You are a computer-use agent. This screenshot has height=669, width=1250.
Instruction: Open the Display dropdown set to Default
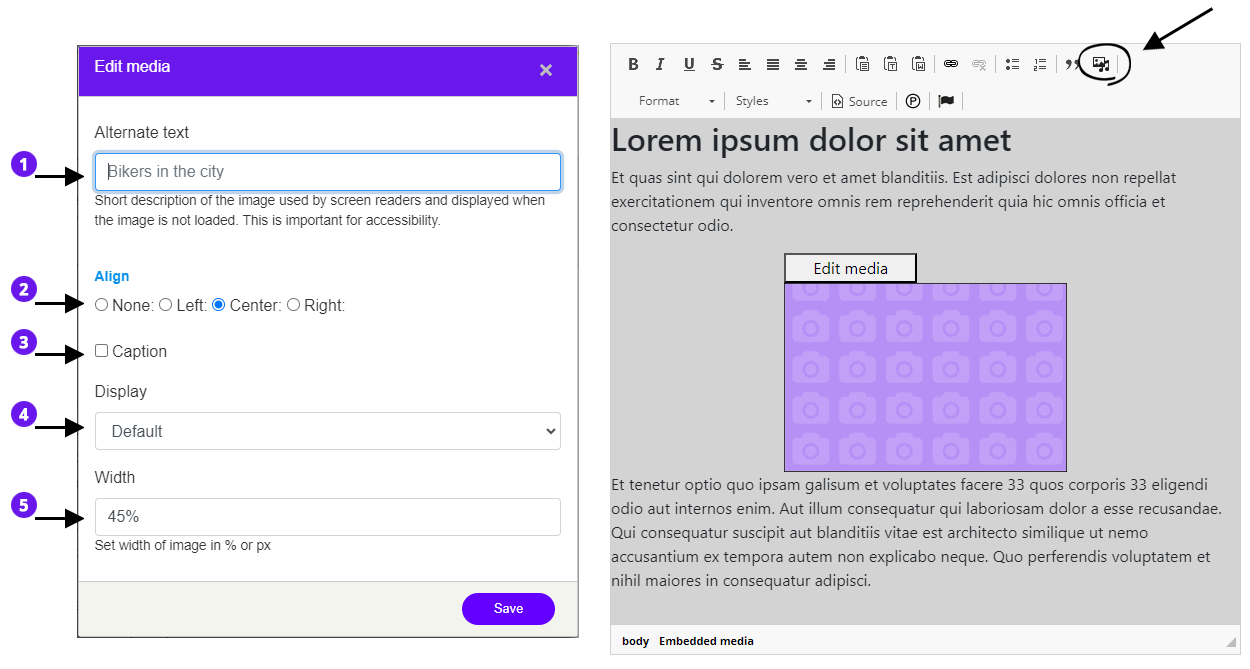tap(328, 431)
